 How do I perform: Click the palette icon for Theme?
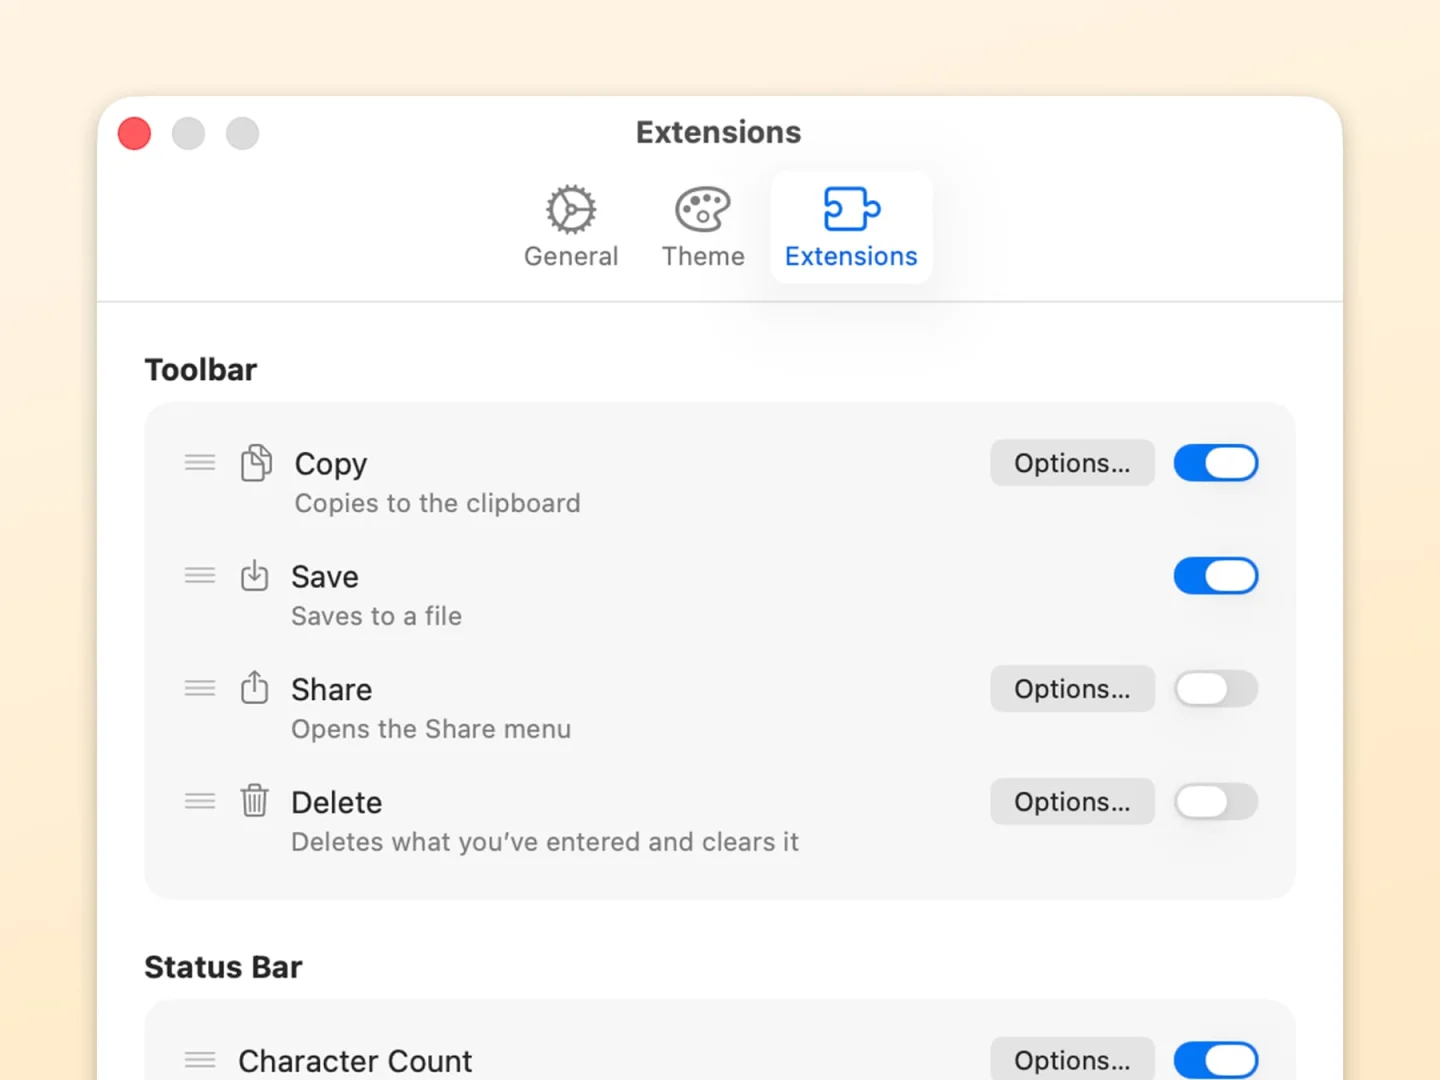pyautogui.click(x=703, y=209)
